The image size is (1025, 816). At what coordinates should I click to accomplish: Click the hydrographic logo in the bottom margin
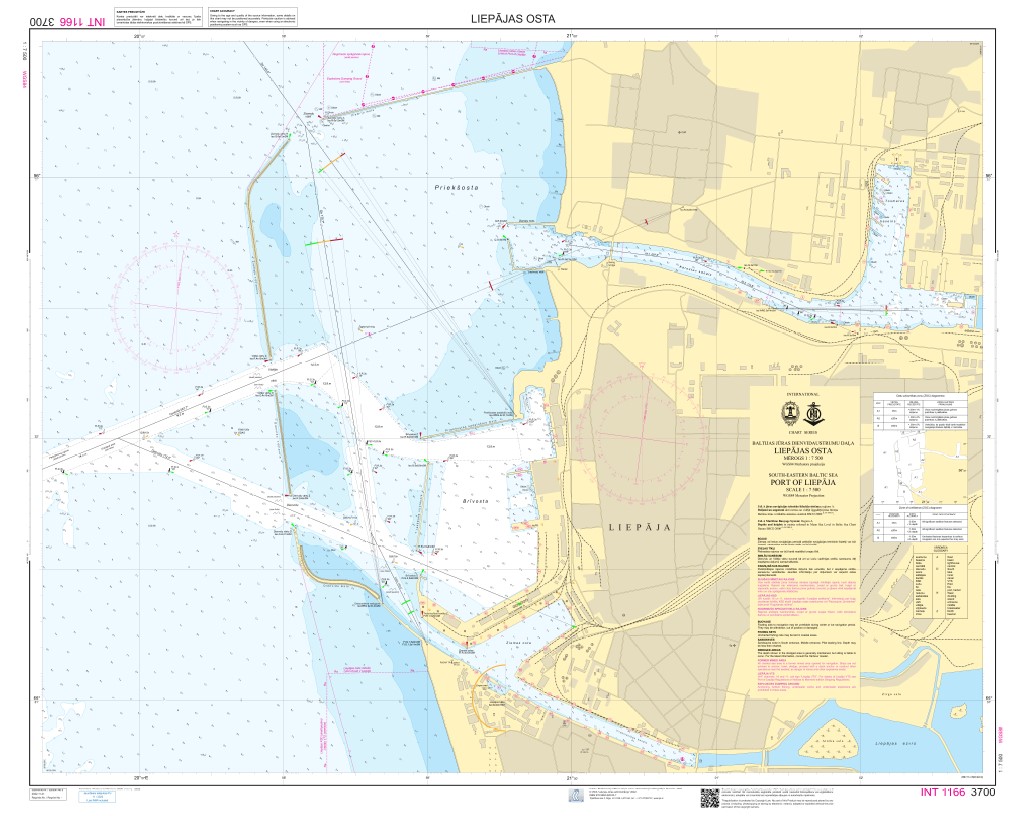(x=576, y=797)
